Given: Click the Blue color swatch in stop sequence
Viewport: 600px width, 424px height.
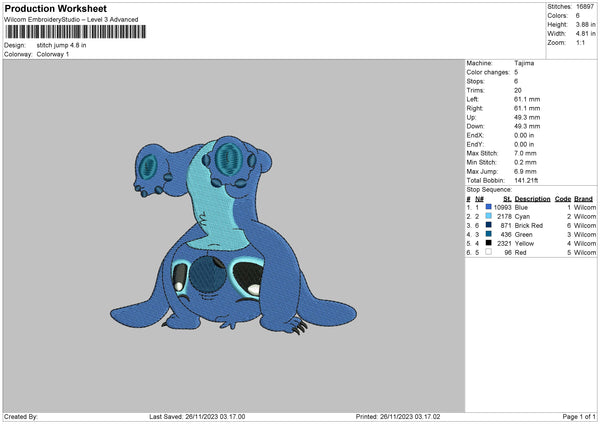Looking at the screenshot, I should [x=488, y=207].
